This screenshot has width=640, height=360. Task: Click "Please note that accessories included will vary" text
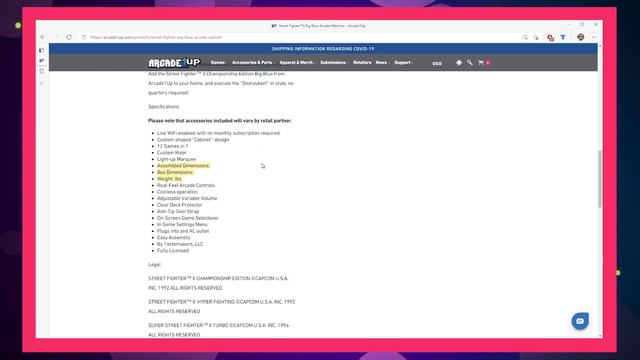point(220,120)
